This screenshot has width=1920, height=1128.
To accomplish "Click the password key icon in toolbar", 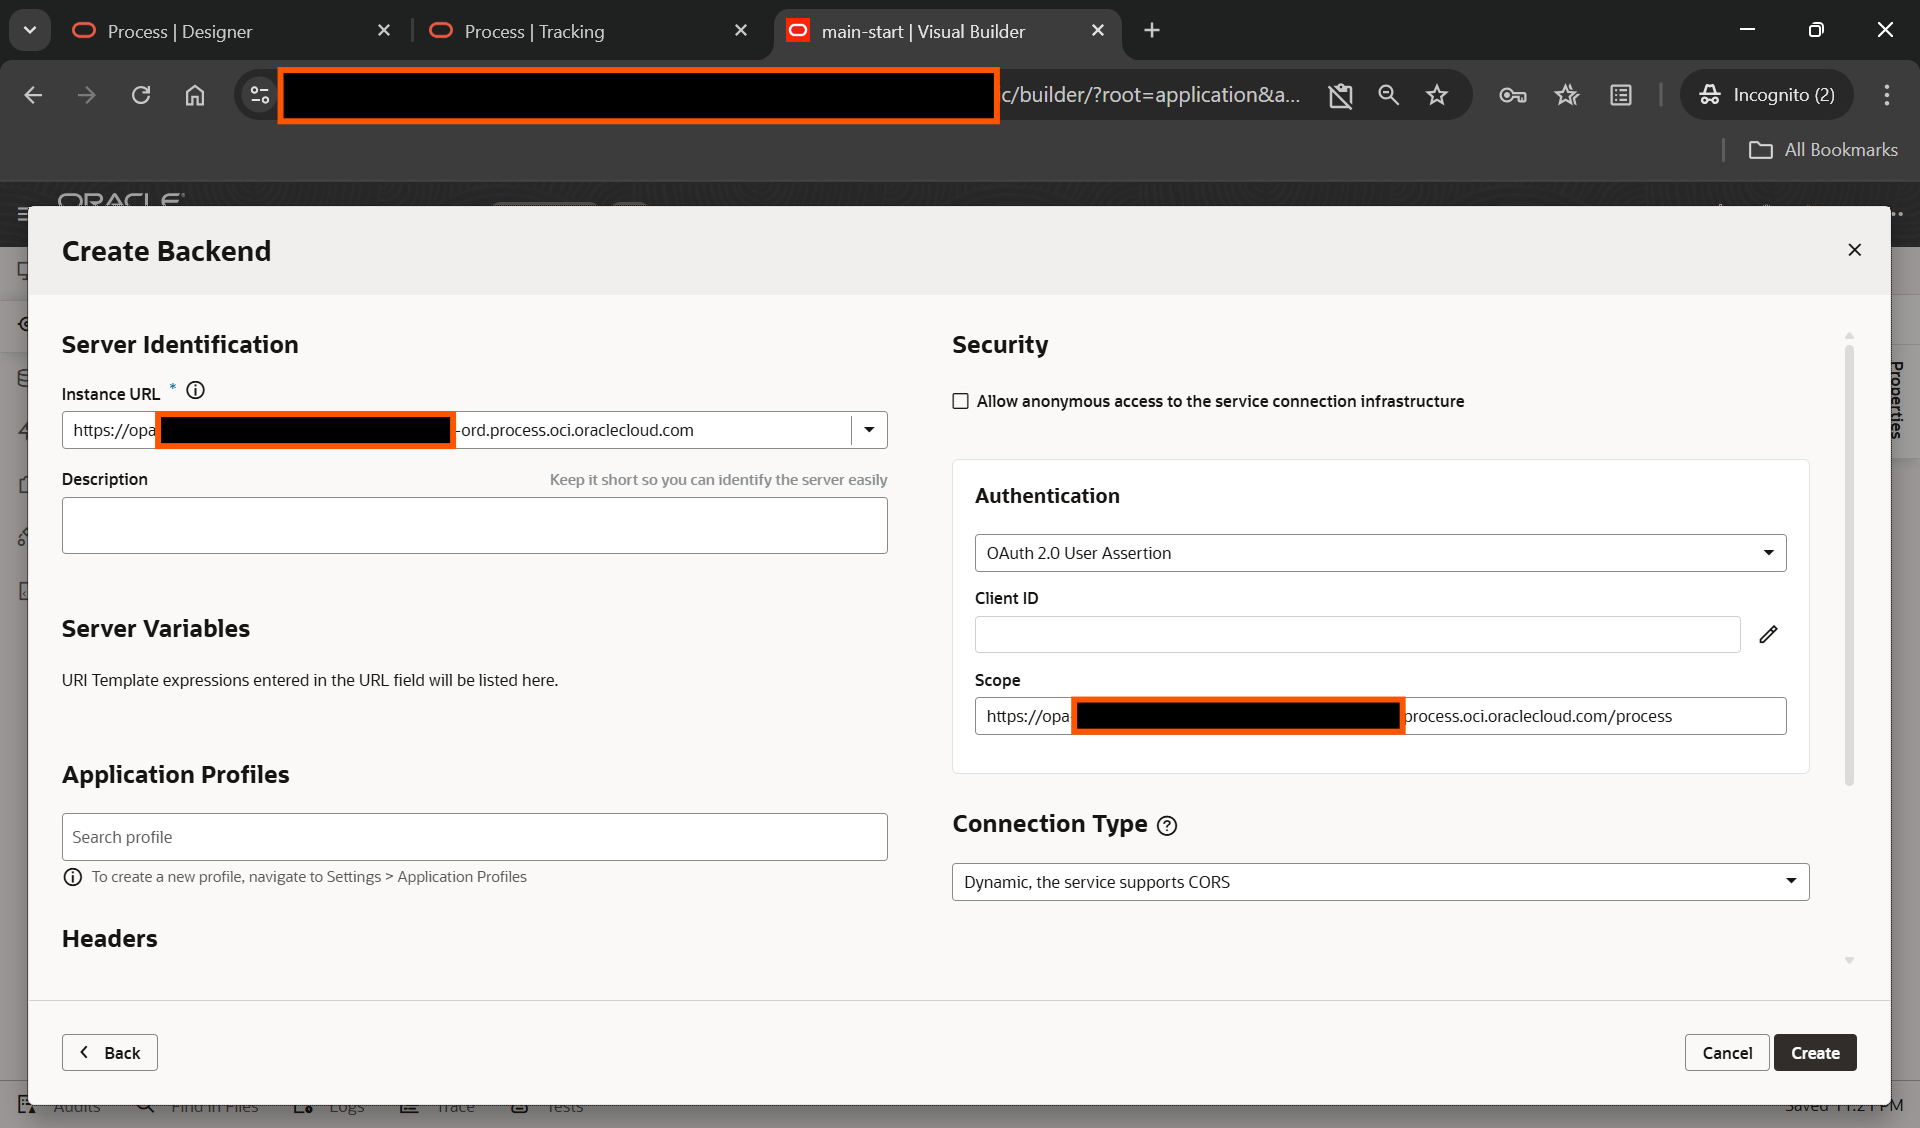I will (x=1512, y=95).
